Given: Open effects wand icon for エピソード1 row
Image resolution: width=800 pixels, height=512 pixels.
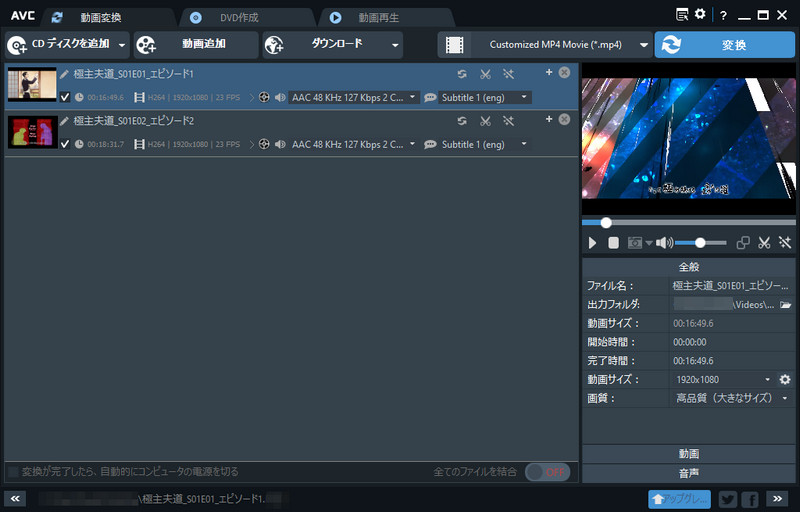Looking at the screenshot, I should tap(508, 74).
